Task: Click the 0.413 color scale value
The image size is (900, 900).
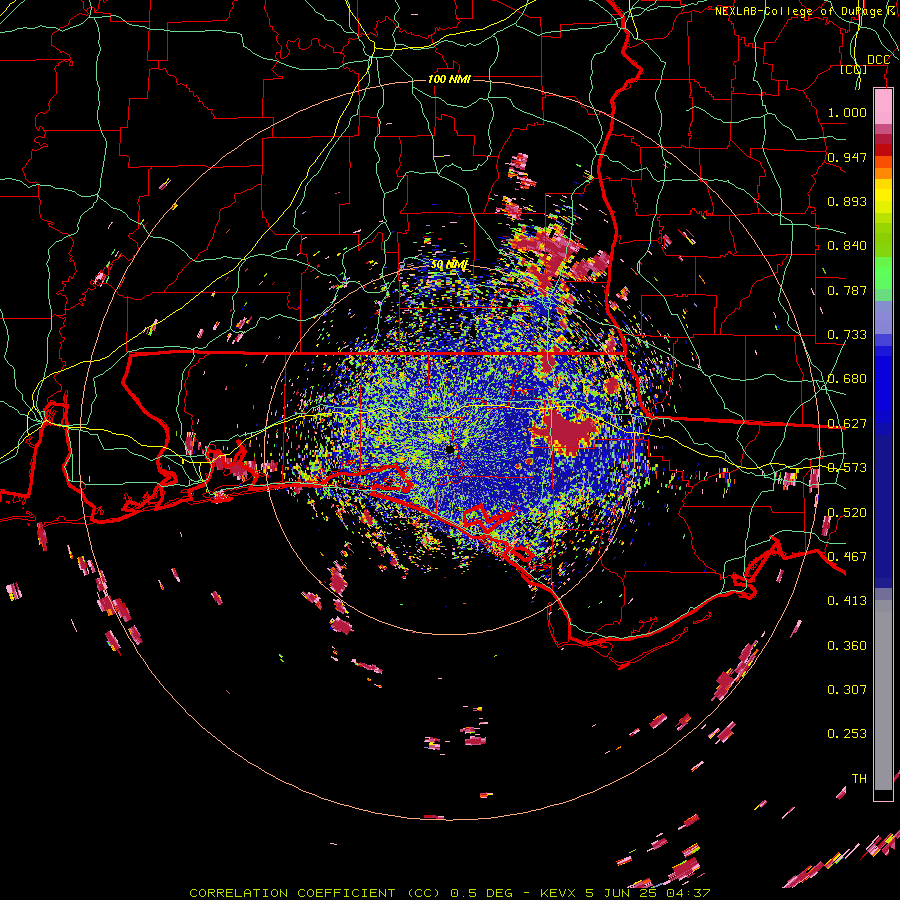Action: (847, 601)
